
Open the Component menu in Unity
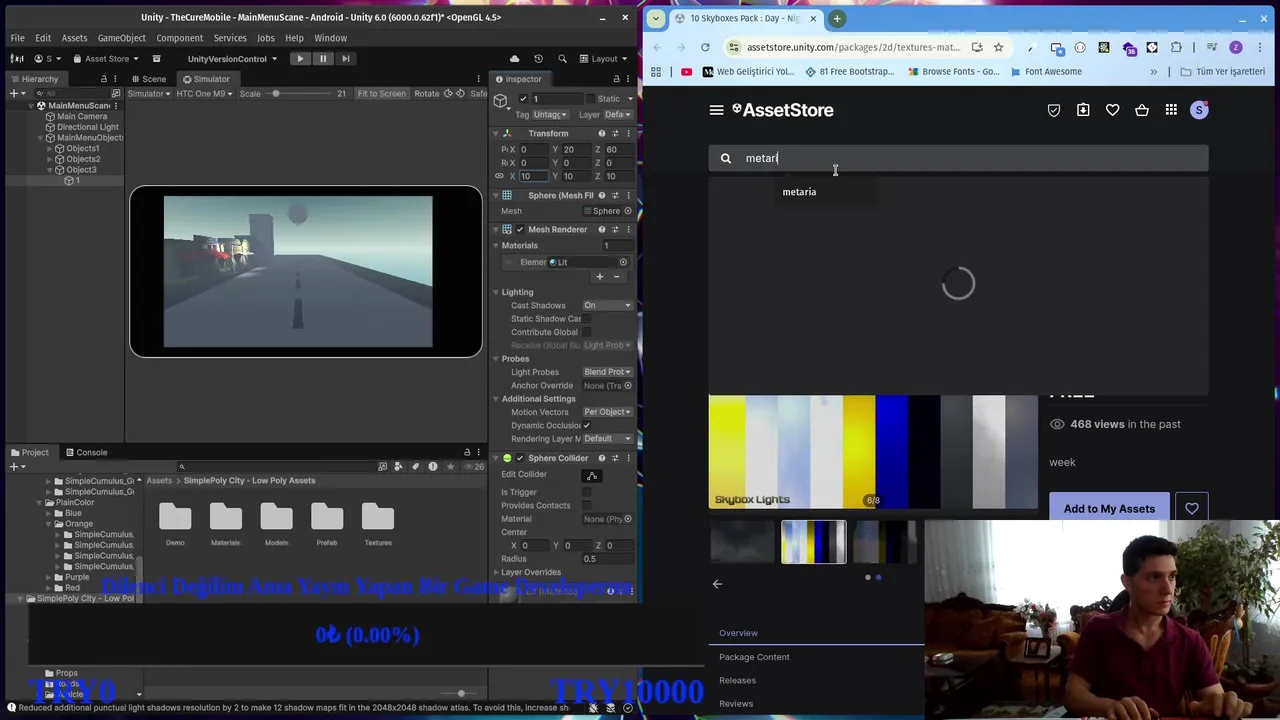[x=179, y=38]
